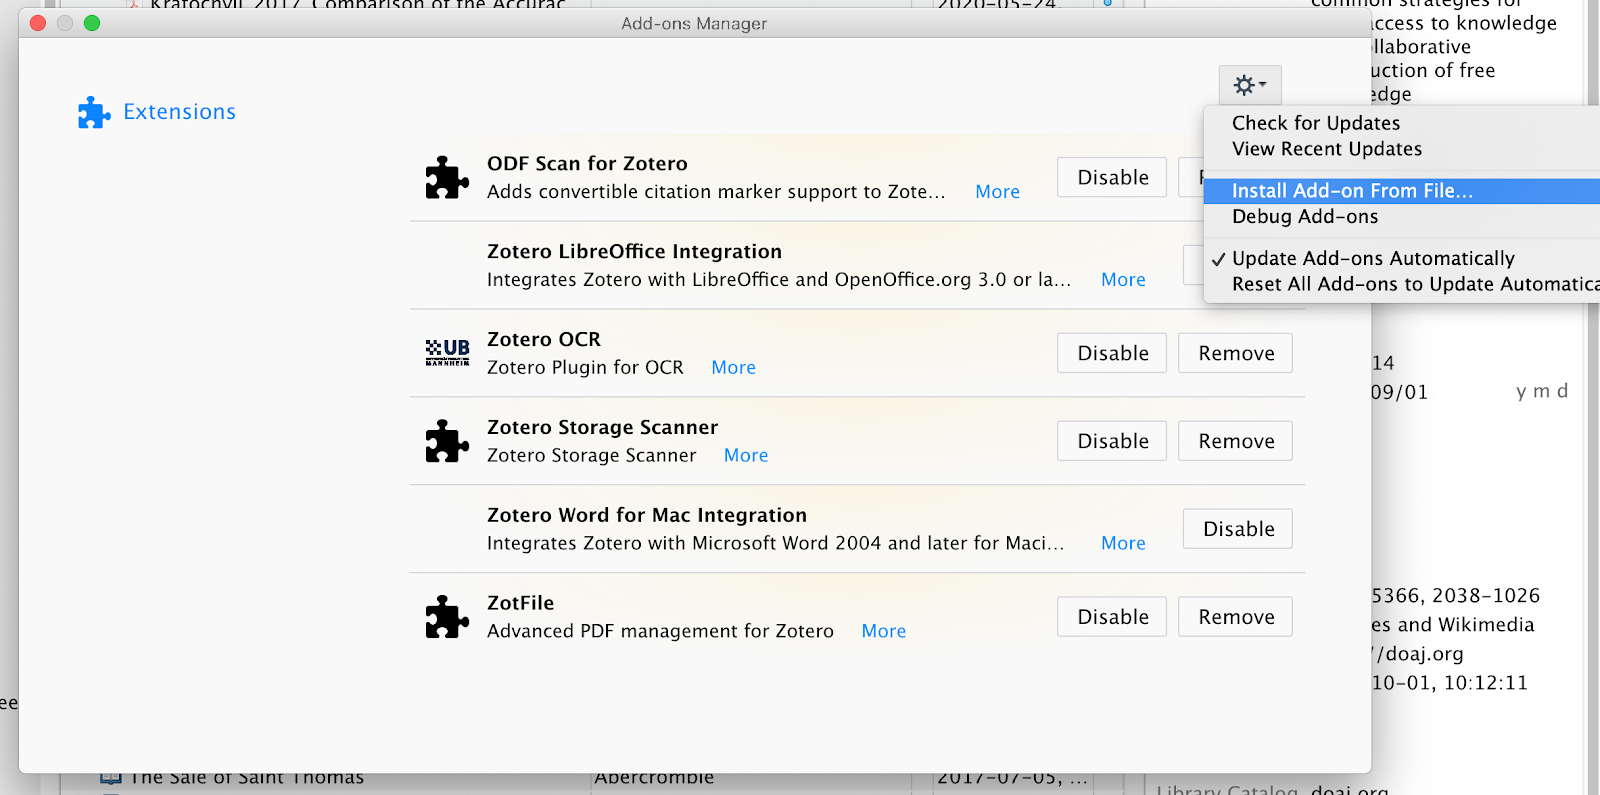
Task: Click Zotero Storage Scanner puzzle icon
Action: point(447,441)
